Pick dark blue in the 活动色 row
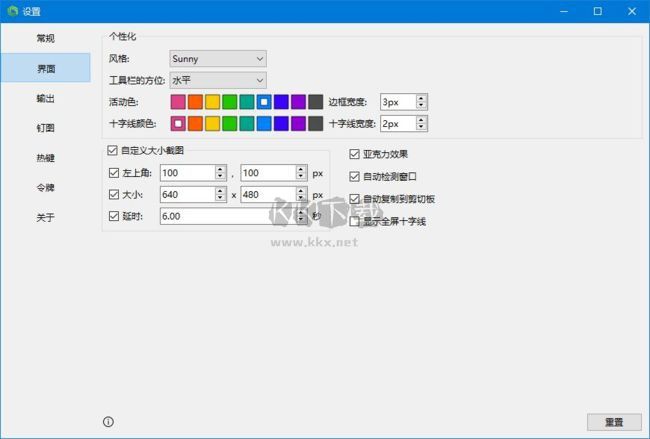This screenshot has width=650, height=439. click(281, 102)
